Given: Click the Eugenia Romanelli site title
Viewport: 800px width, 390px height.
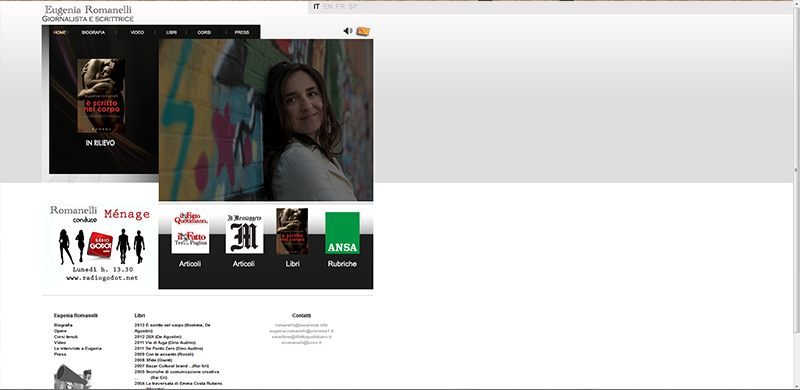Looking at the screenshot, I should click(x=88, y=10).
